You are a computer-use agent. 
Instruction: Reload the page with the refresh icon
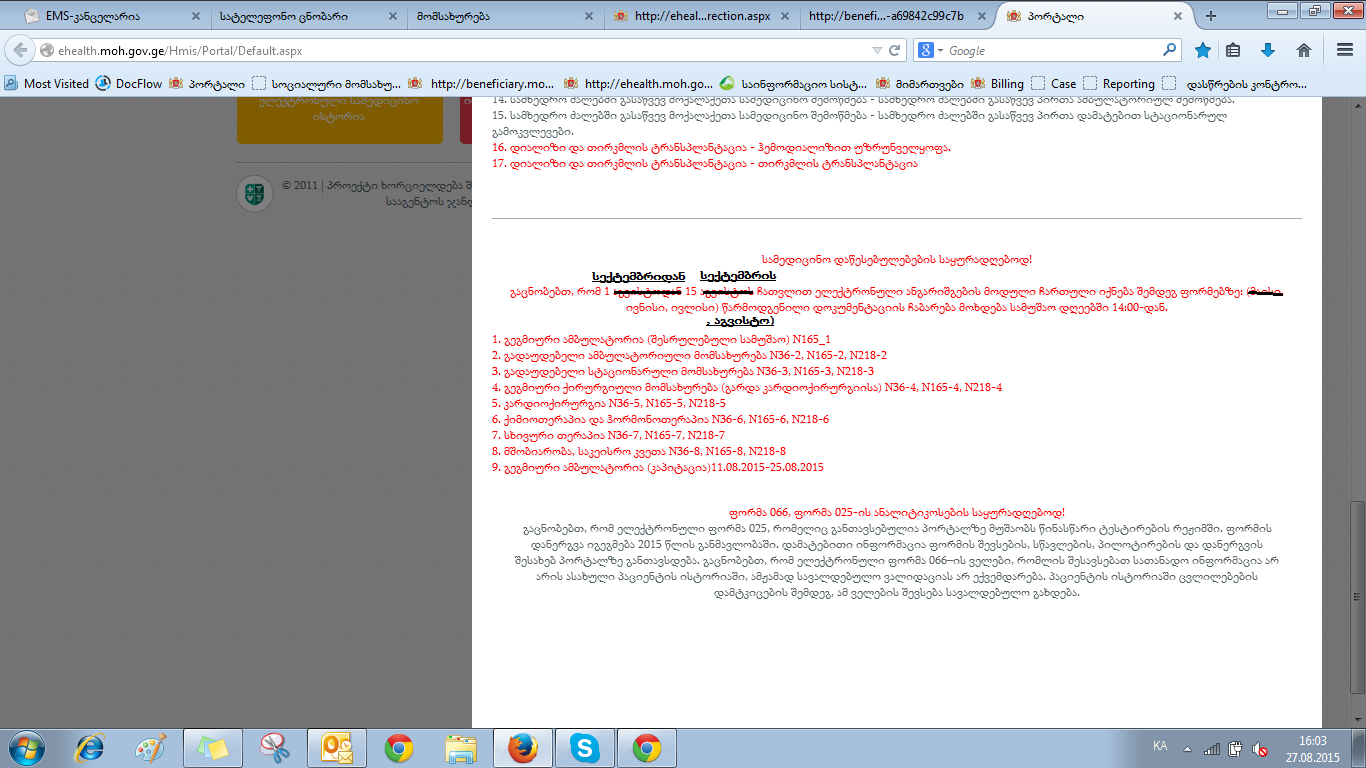pyautogui.click(x=895, y=50)
